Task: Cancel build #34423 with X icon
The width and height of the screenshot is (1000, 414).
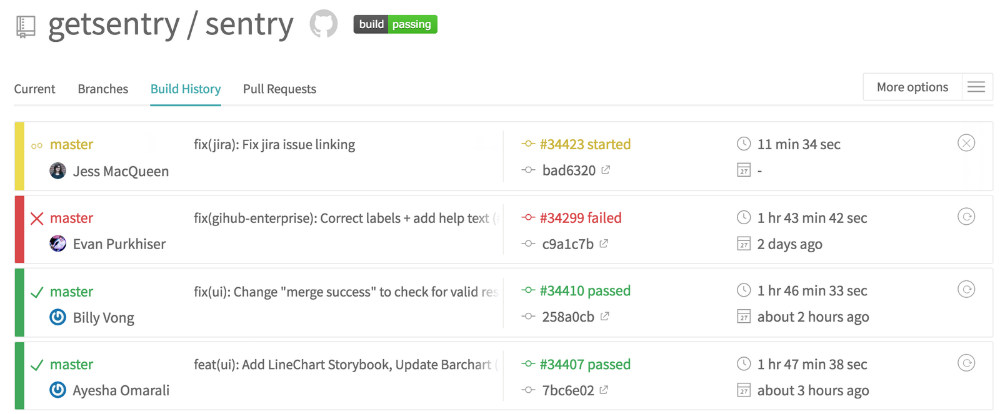Action: (966, 143)
